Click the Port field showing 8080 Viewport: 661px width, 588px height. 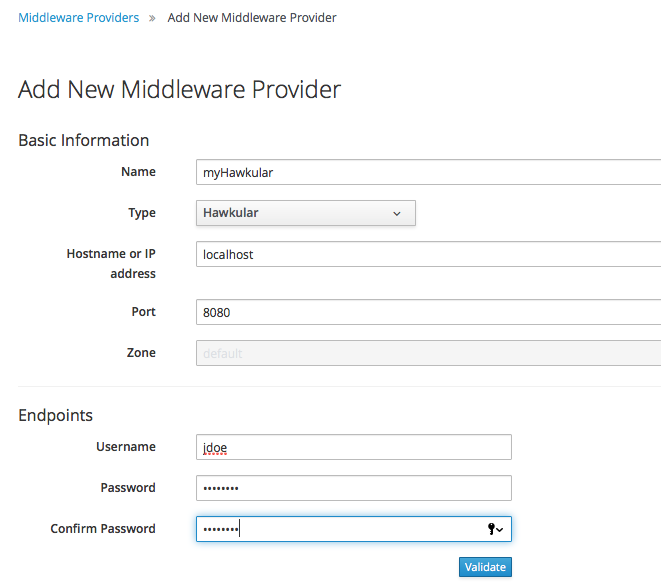click(428, 312)
